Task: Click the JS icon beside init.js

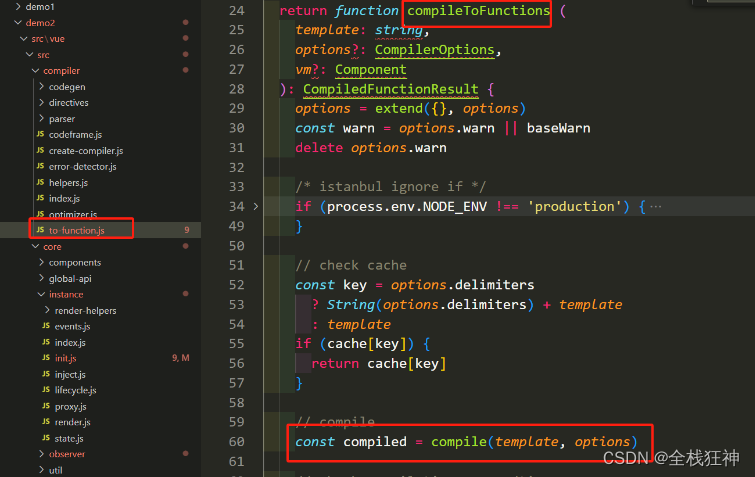Action: 46,358
